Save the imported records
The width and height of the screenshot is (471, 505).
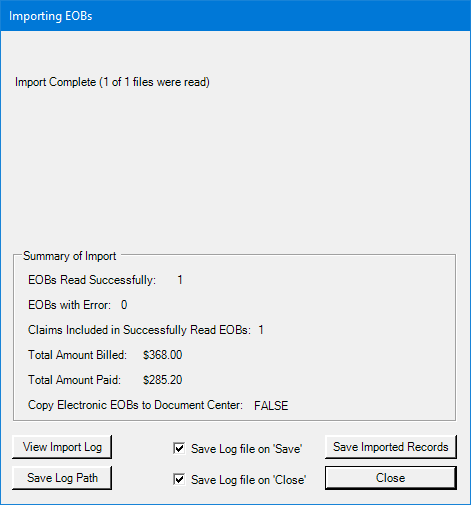click(x=391, y=447)
